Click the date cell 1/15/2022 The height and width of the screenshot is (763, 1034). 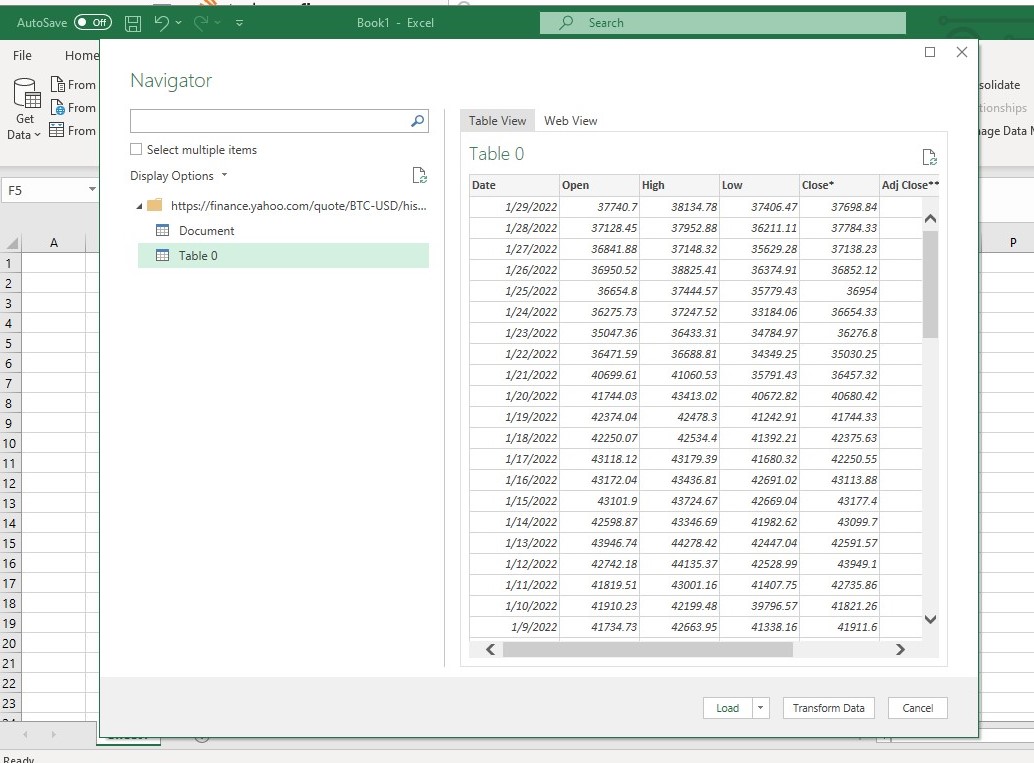pos(514,501)
